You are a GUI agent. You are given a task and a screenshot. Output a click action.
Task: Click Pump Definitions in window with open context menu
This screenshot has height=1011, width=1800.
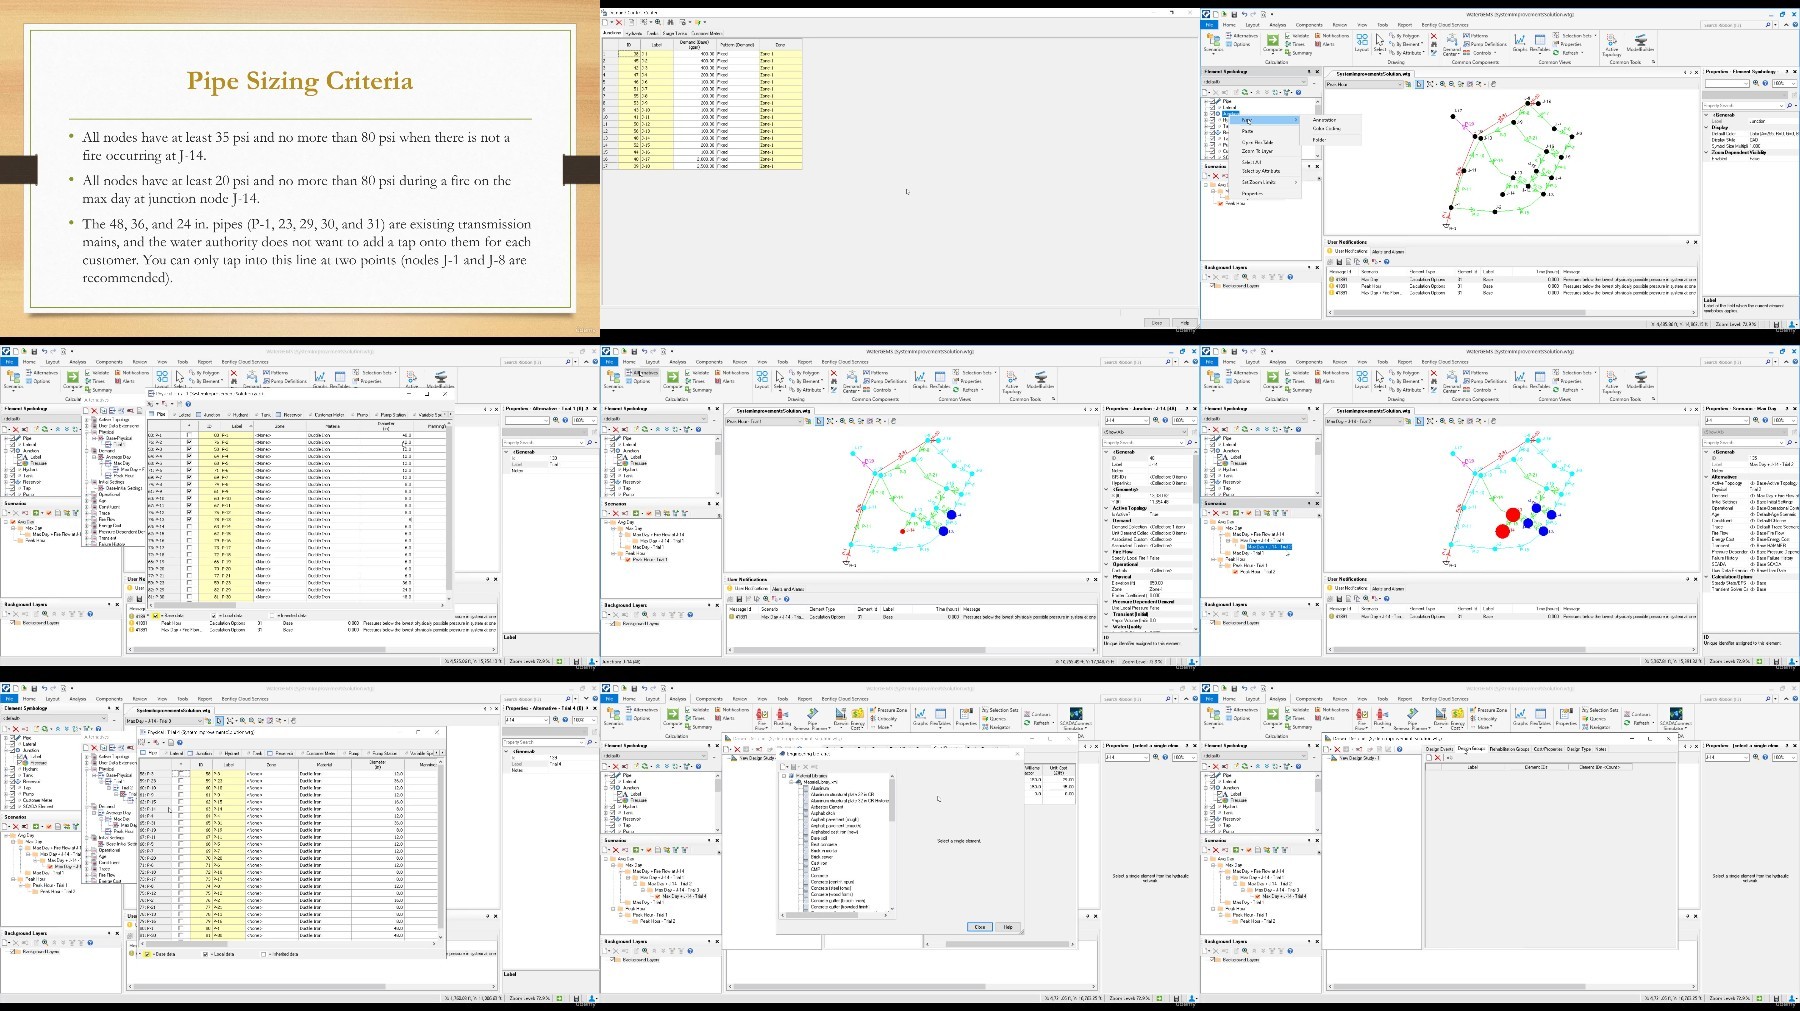(x=1485, y=44)
